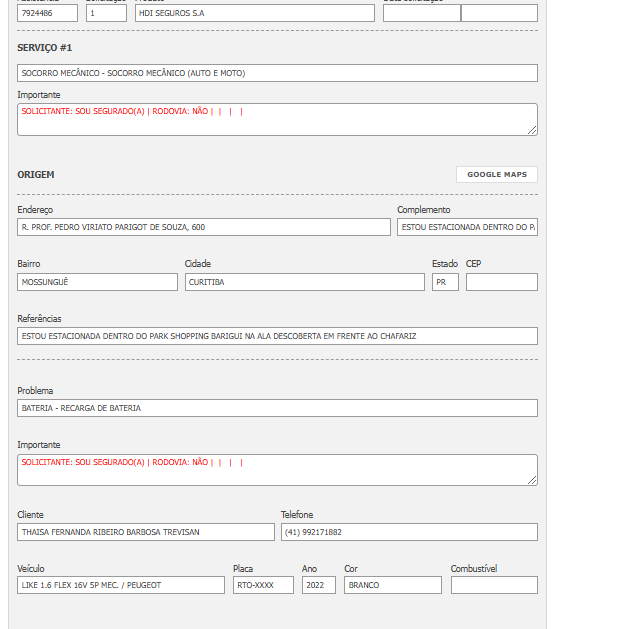Click the Serviço #1 description field
Viewport: 627px width, 629px height.
click(277, 73)
